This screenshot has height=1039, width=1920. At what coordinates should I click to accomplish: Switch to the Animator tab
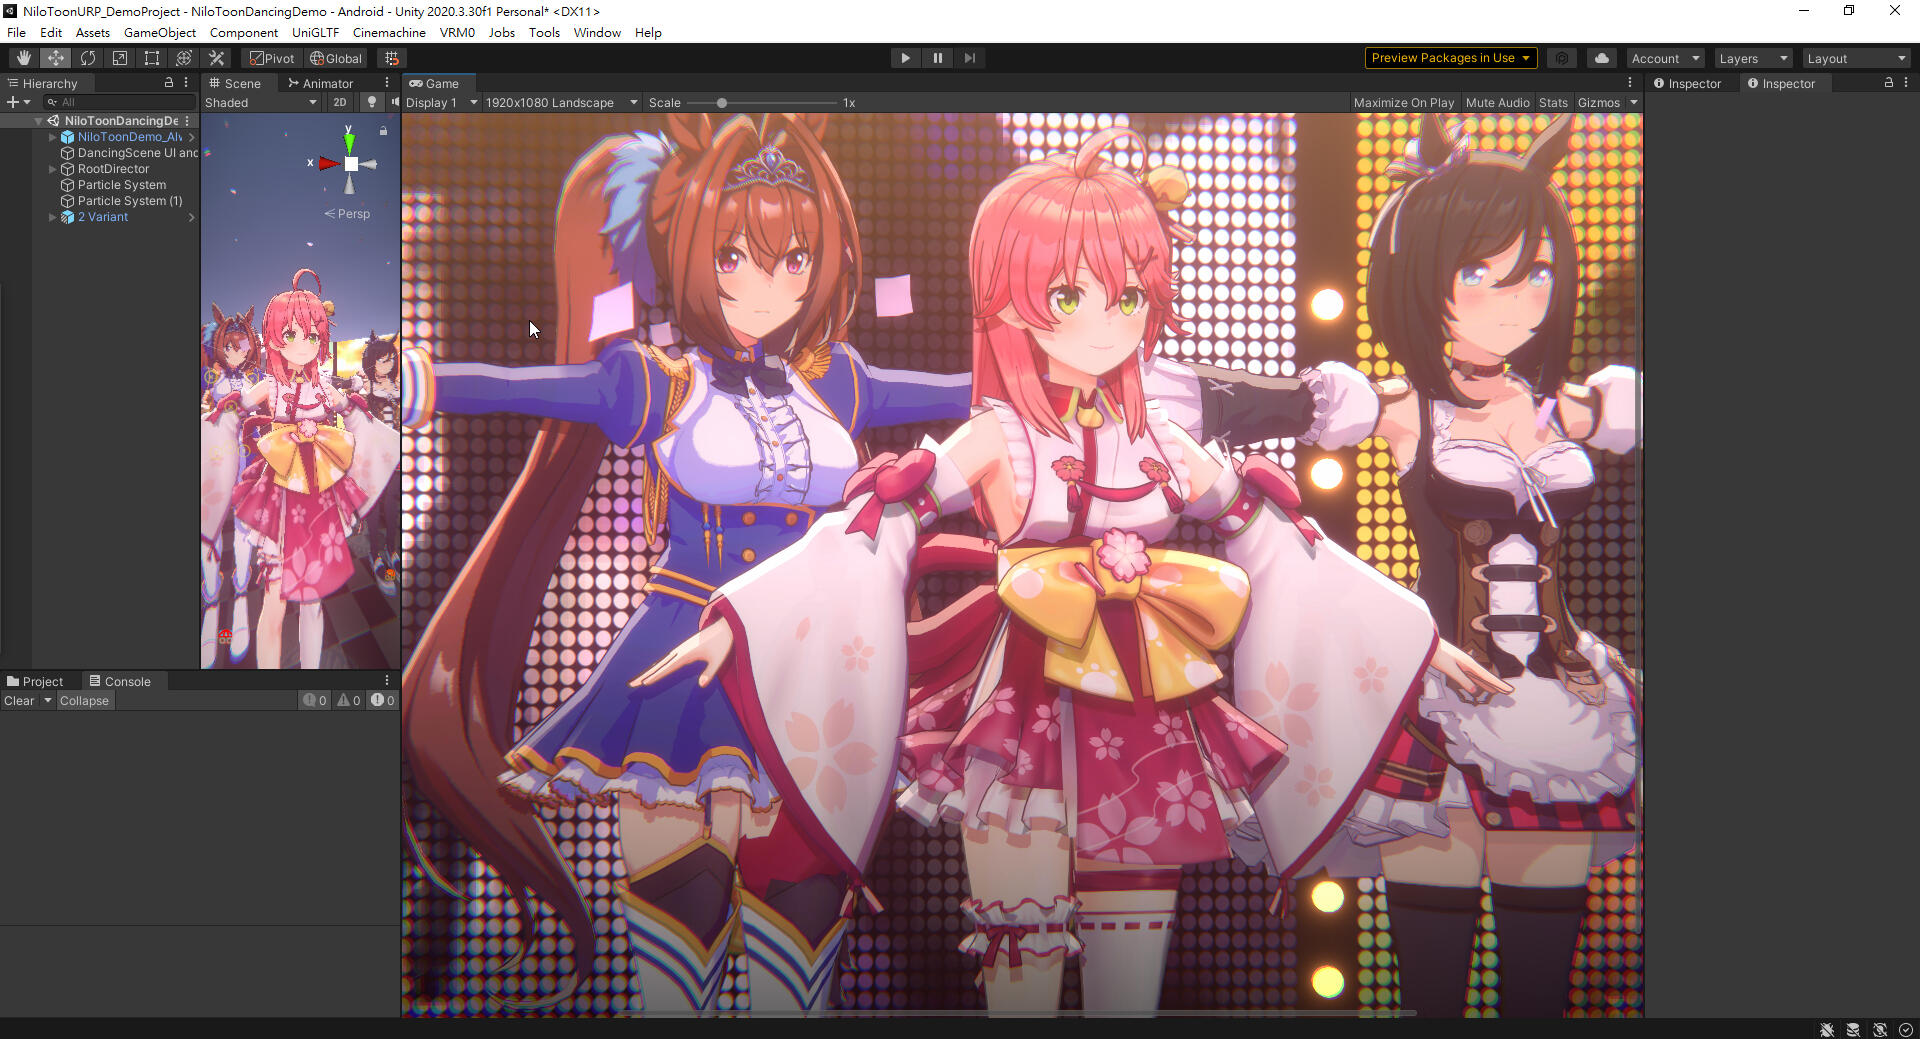(x=321, y=83)
